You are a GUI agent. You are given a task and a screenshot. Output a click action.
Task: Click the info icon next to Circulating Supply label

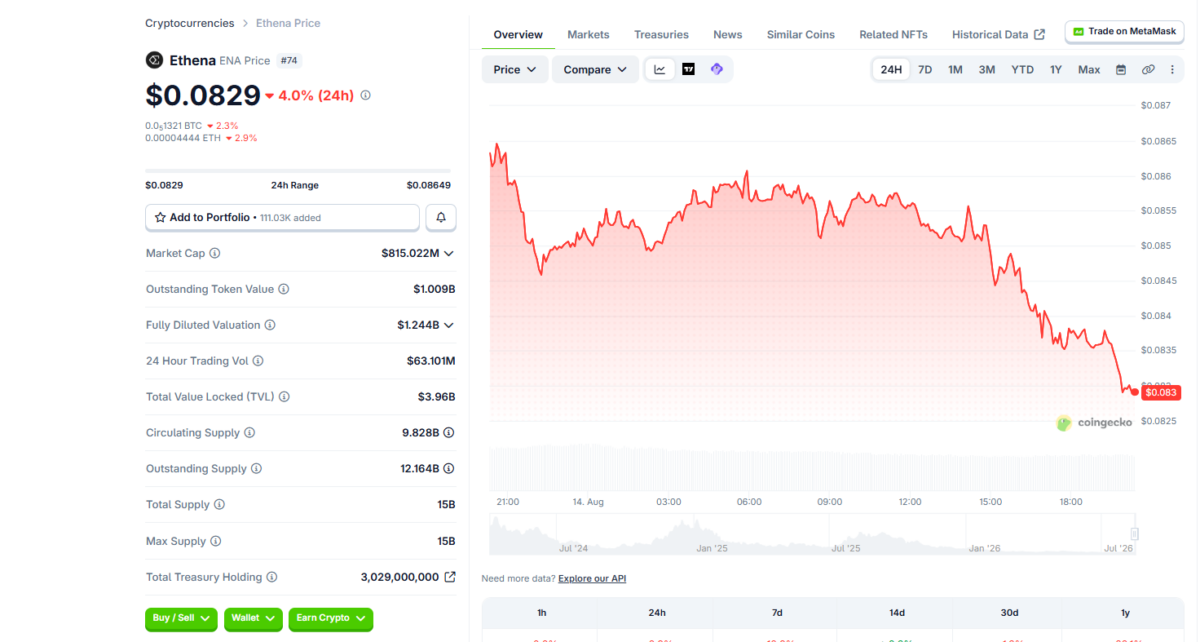pyautogui.click(x=250, y=433)
